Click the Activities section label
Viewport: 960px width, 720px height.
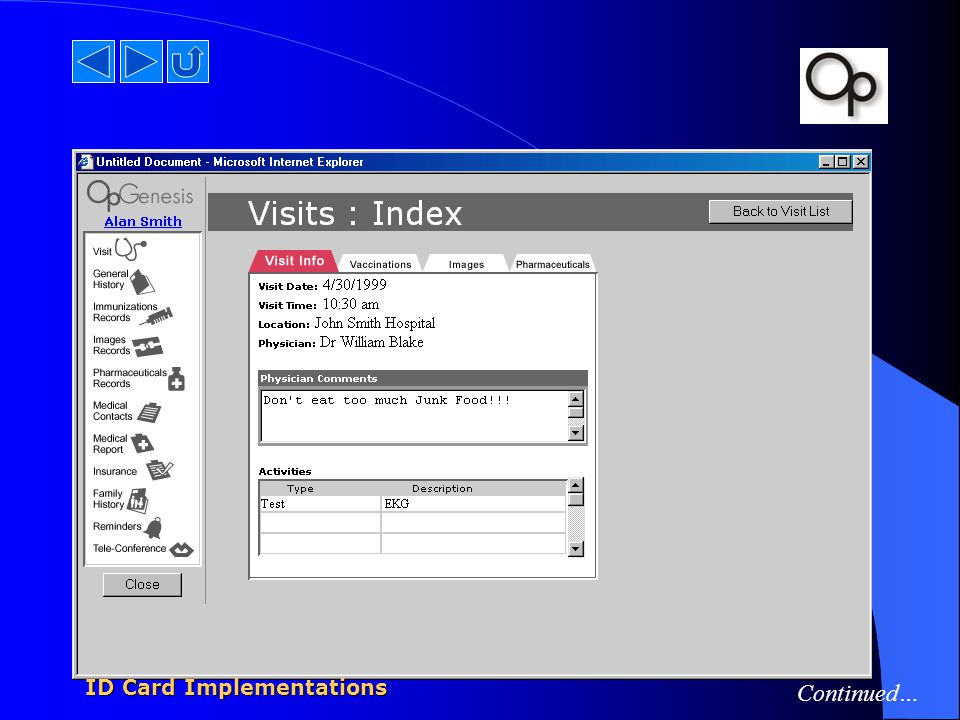(285, 471)
